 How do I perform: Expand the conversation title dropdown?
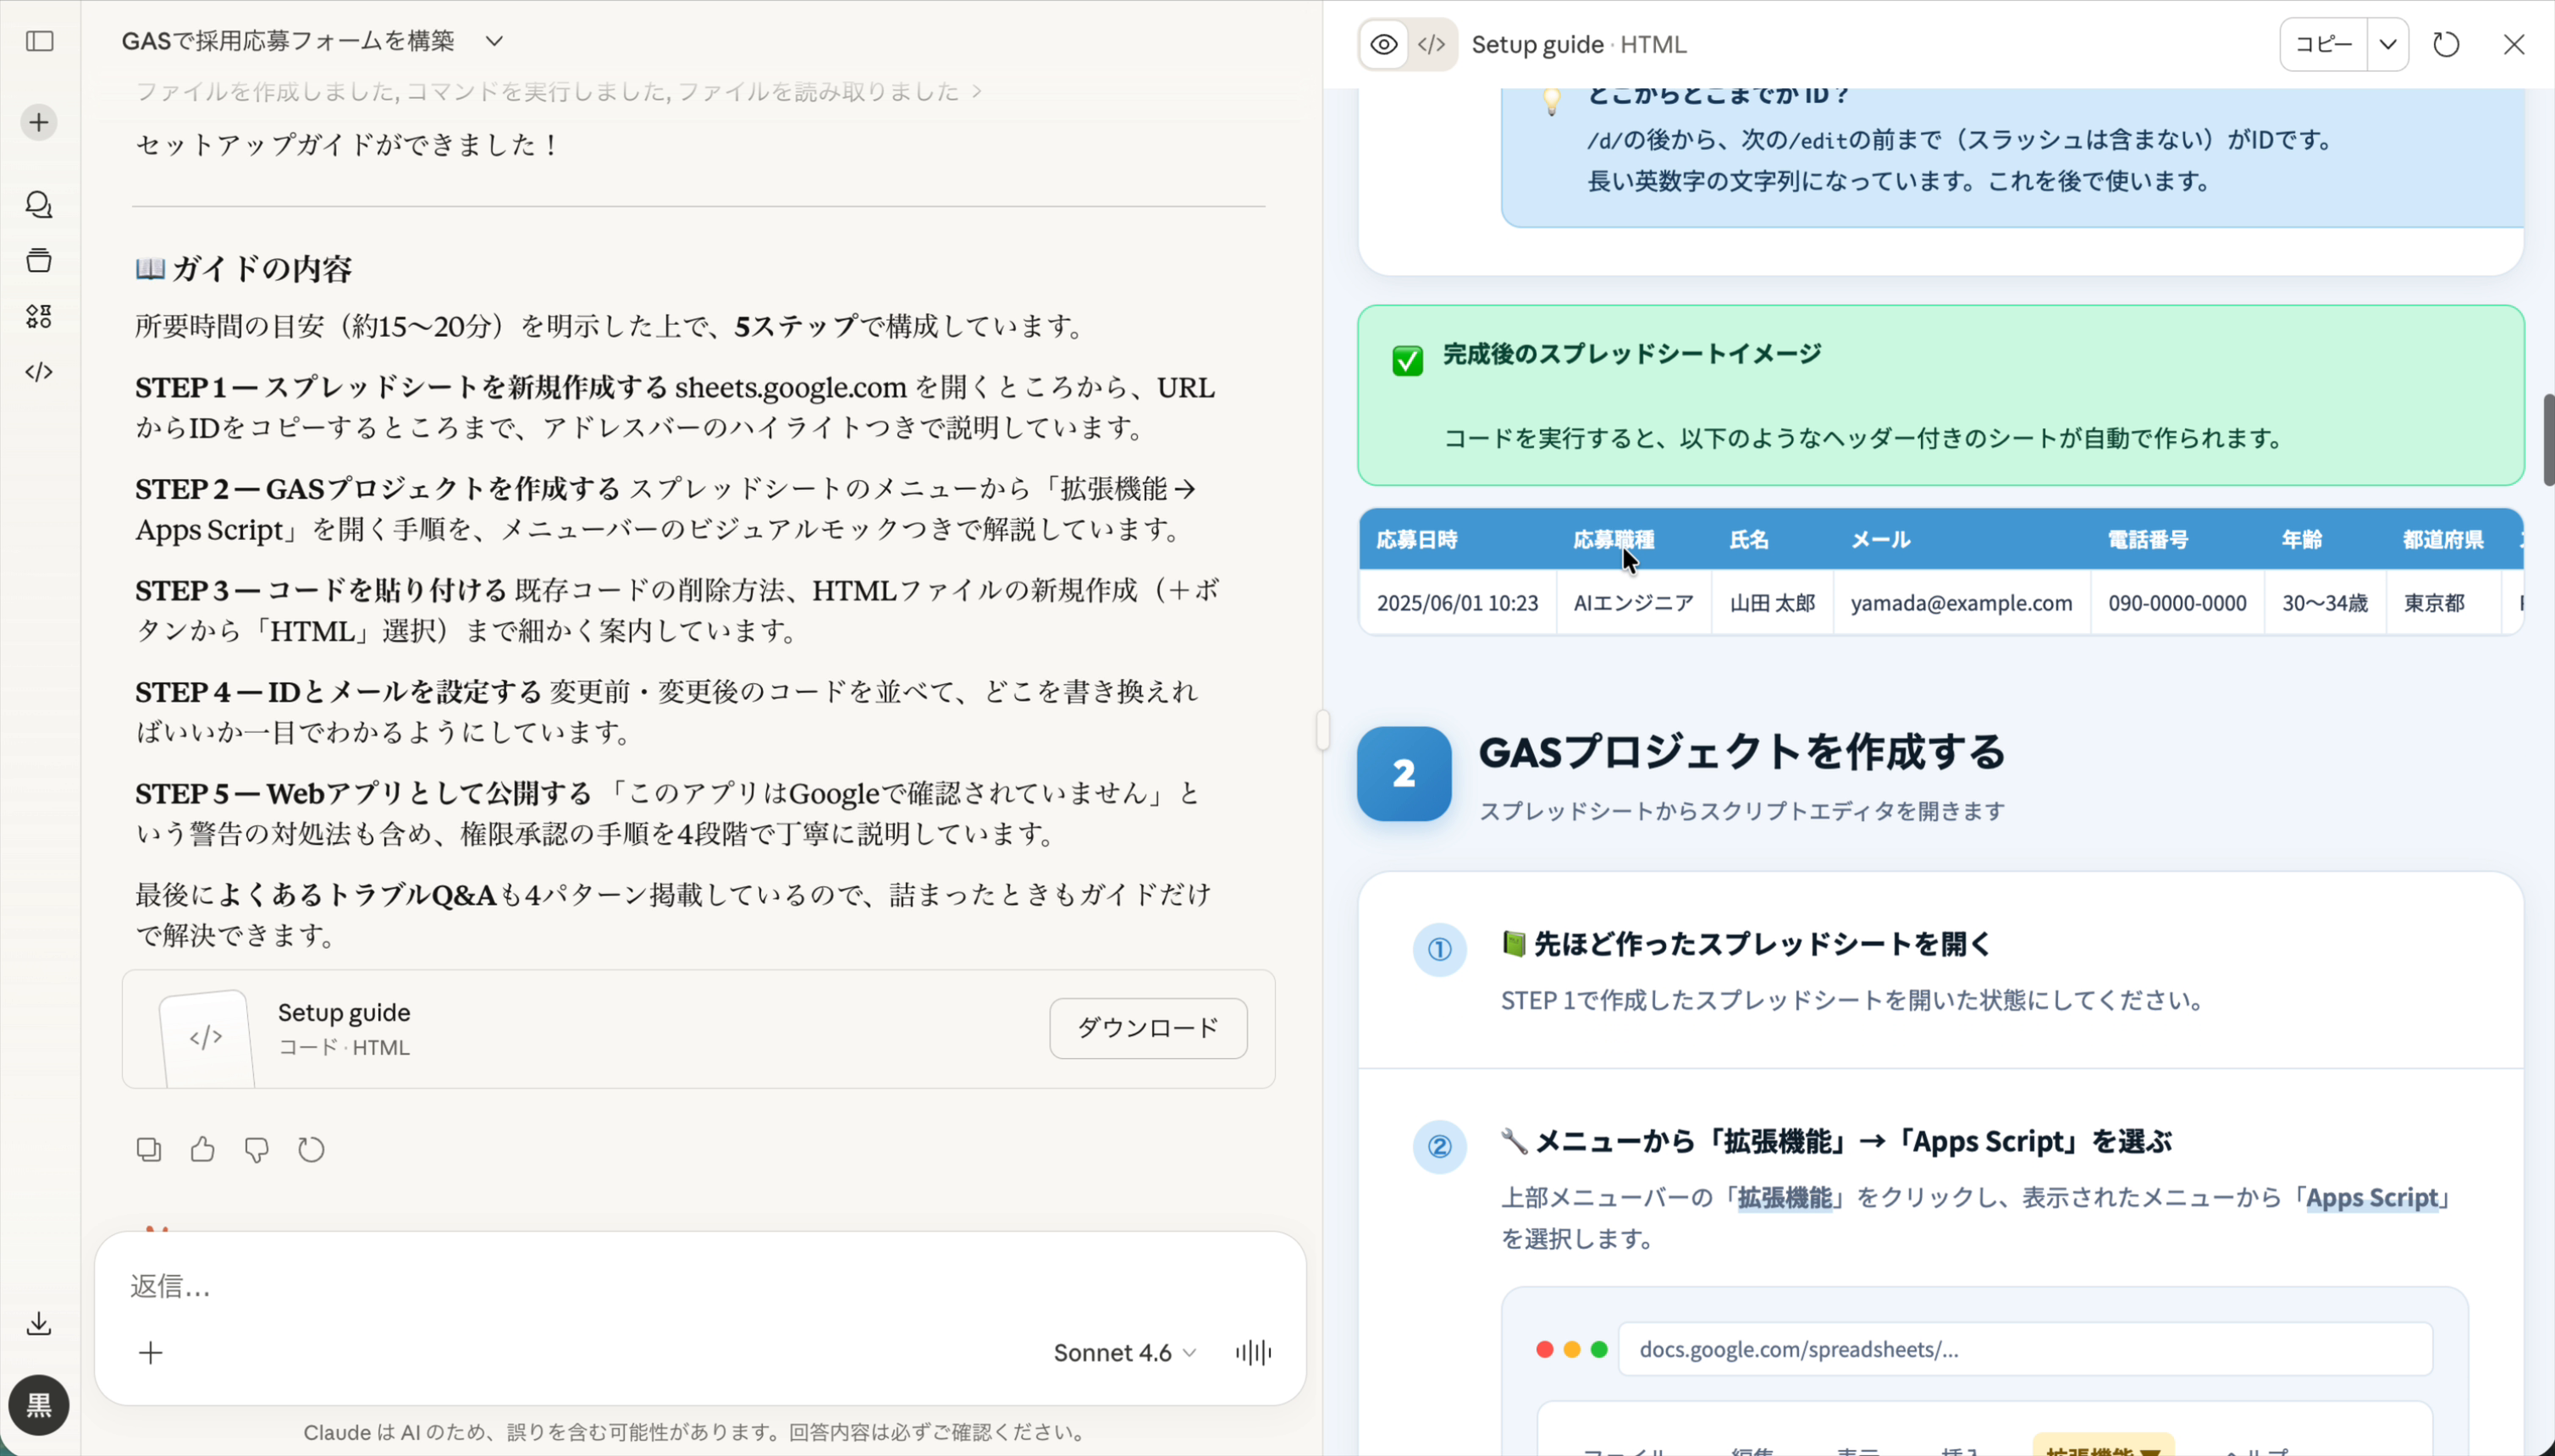[494, 41]
